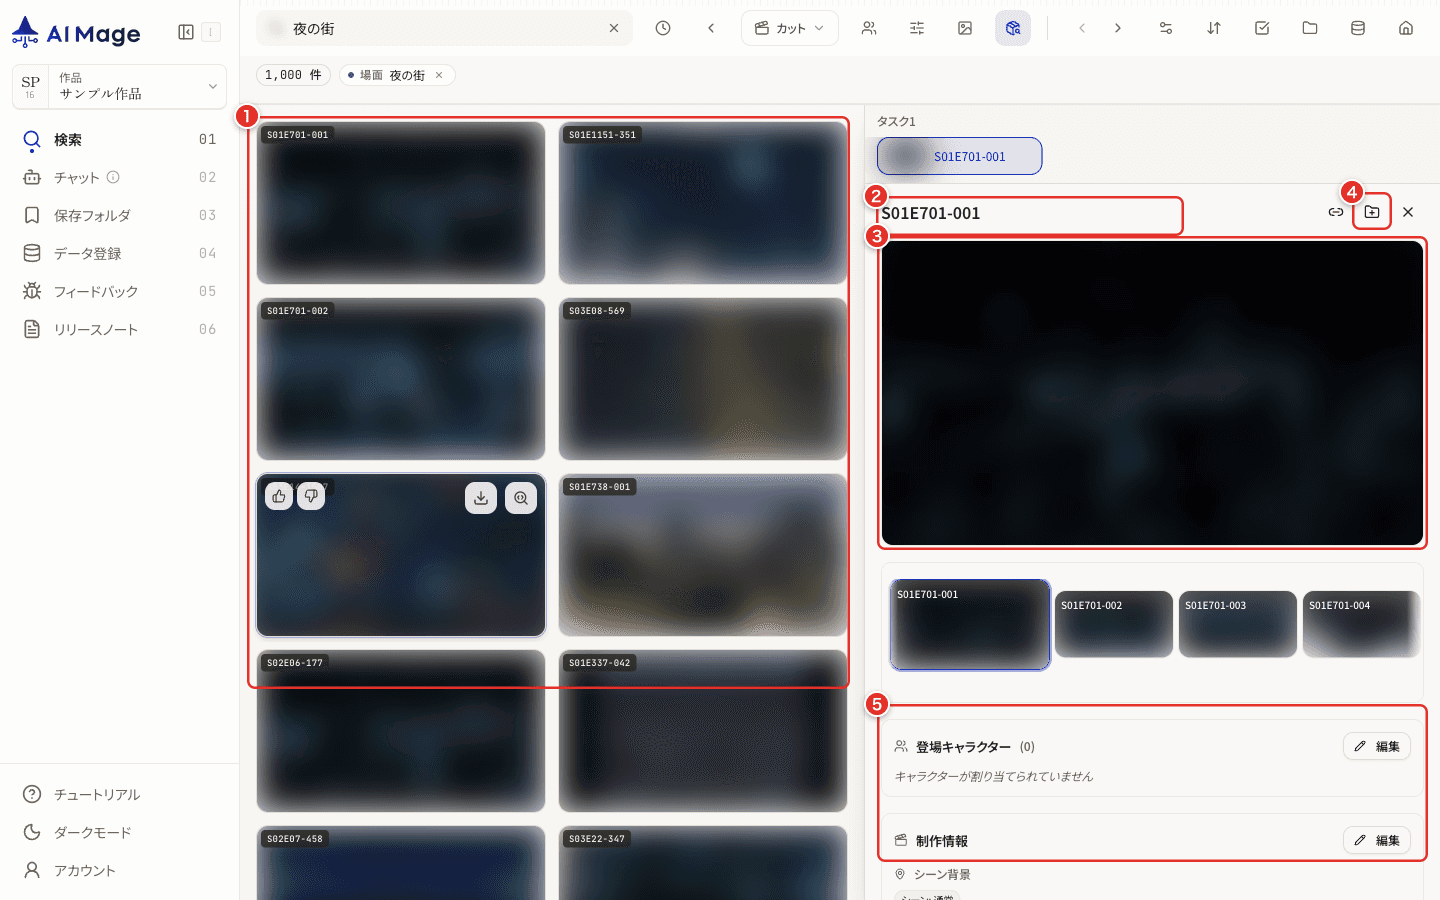Select filmstrip thumbnail S01E701-003
Screen dimensions: 1440x900
coord(1238,624)
